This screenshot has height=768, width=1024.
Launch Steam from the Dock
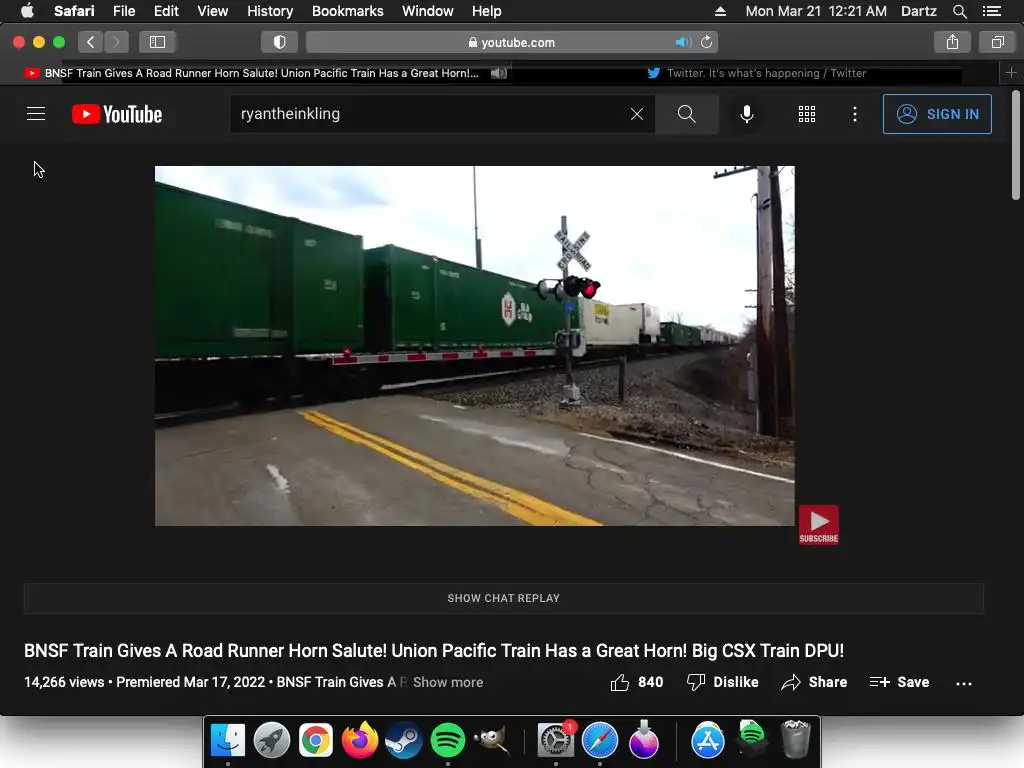404,741
